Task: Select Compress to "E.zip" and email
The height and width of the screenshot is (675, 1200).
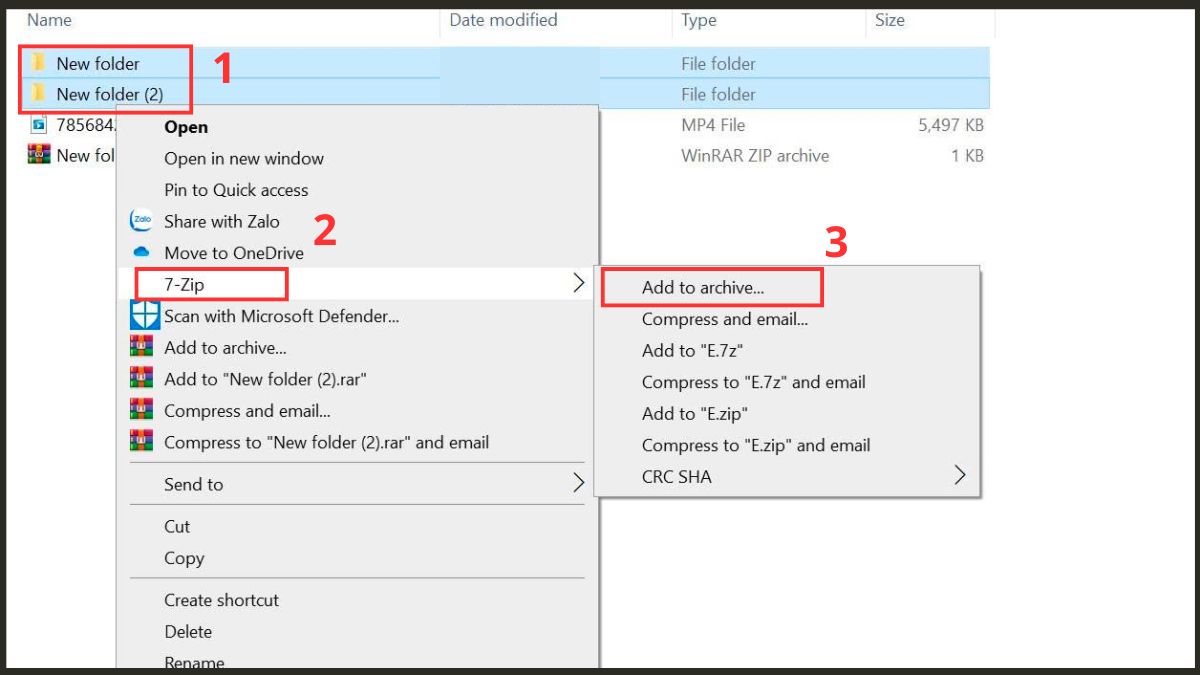Action: (756, 445)
